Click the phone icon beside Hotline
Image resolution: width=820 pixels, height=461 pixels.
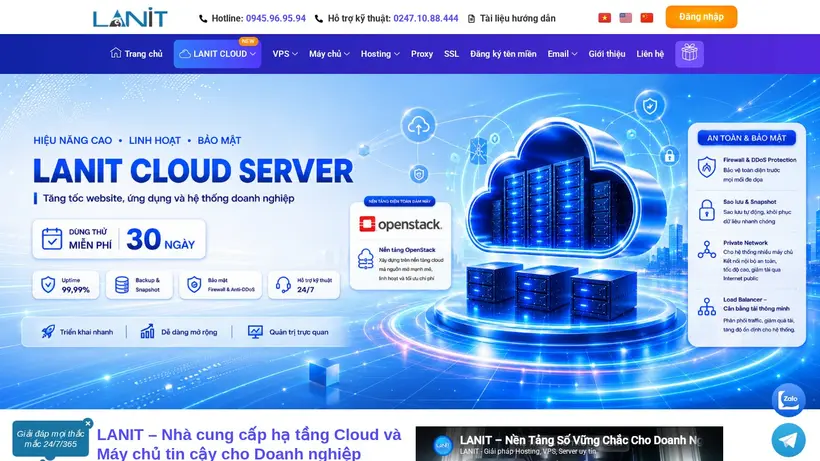203,19
